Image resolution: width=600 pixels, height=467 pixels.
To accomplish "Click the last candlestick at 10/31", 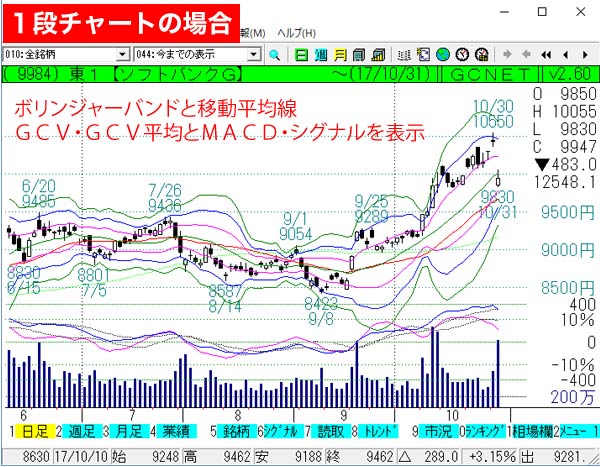I will (498, 179).
